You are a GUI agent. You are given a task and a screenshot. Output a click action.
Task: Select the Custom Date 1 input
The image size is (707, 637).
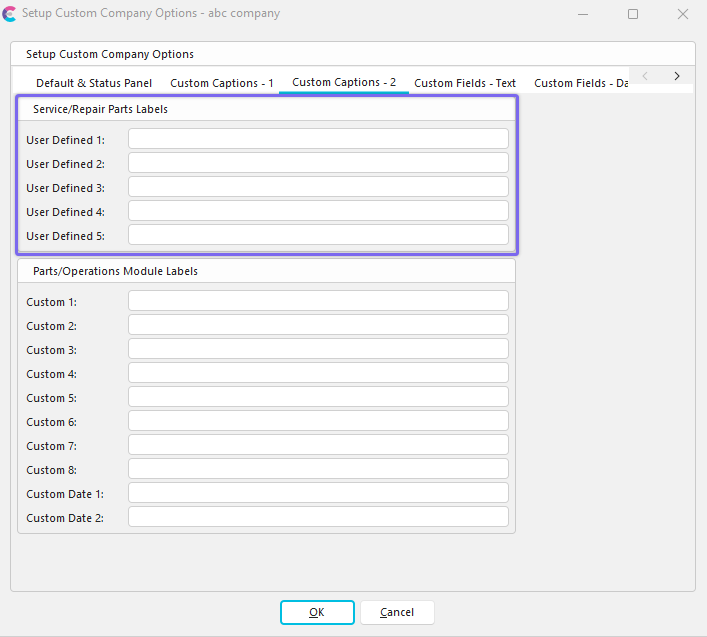[x=318, y=493]
